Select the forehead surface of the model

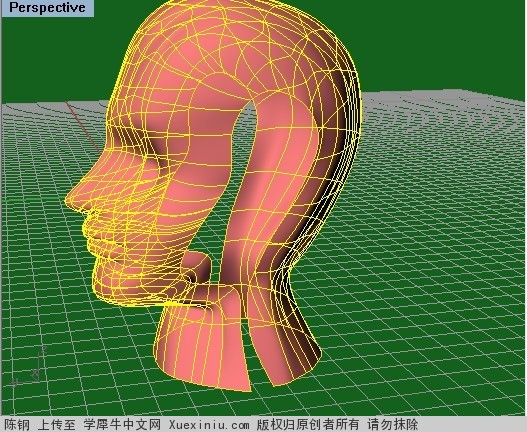134,84
